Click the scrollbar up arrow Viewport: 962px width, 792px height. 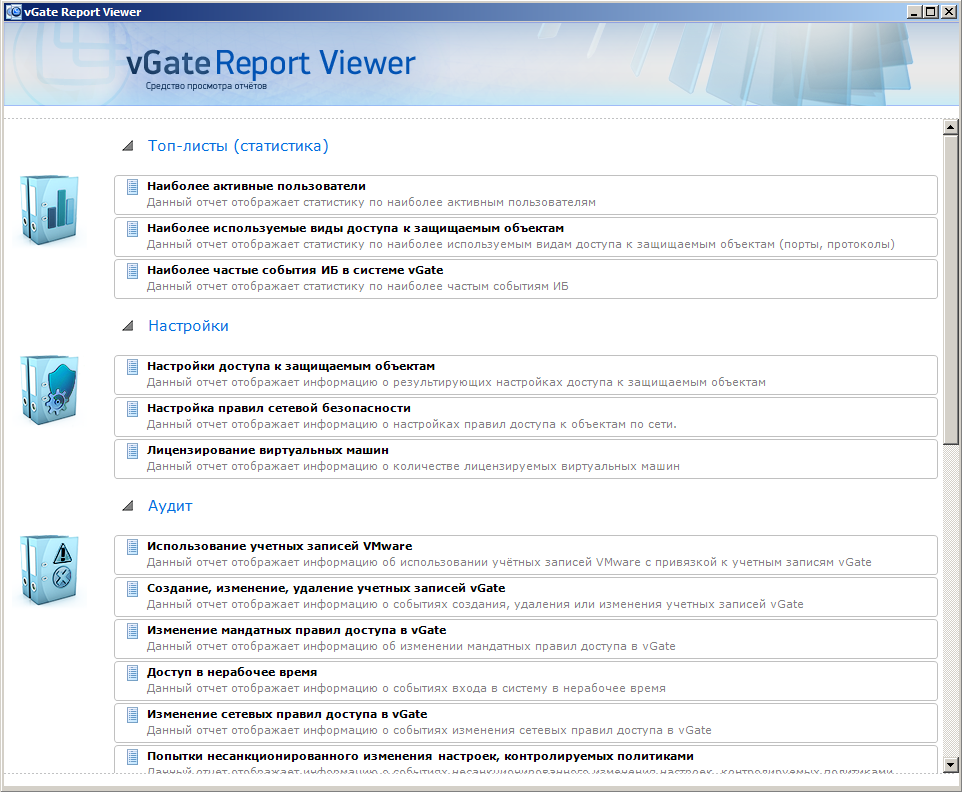tap(950, 127)
